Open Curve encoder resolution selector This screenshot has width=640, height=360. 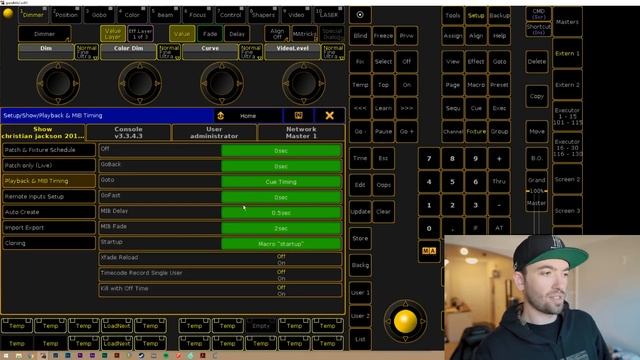[251, 52]
